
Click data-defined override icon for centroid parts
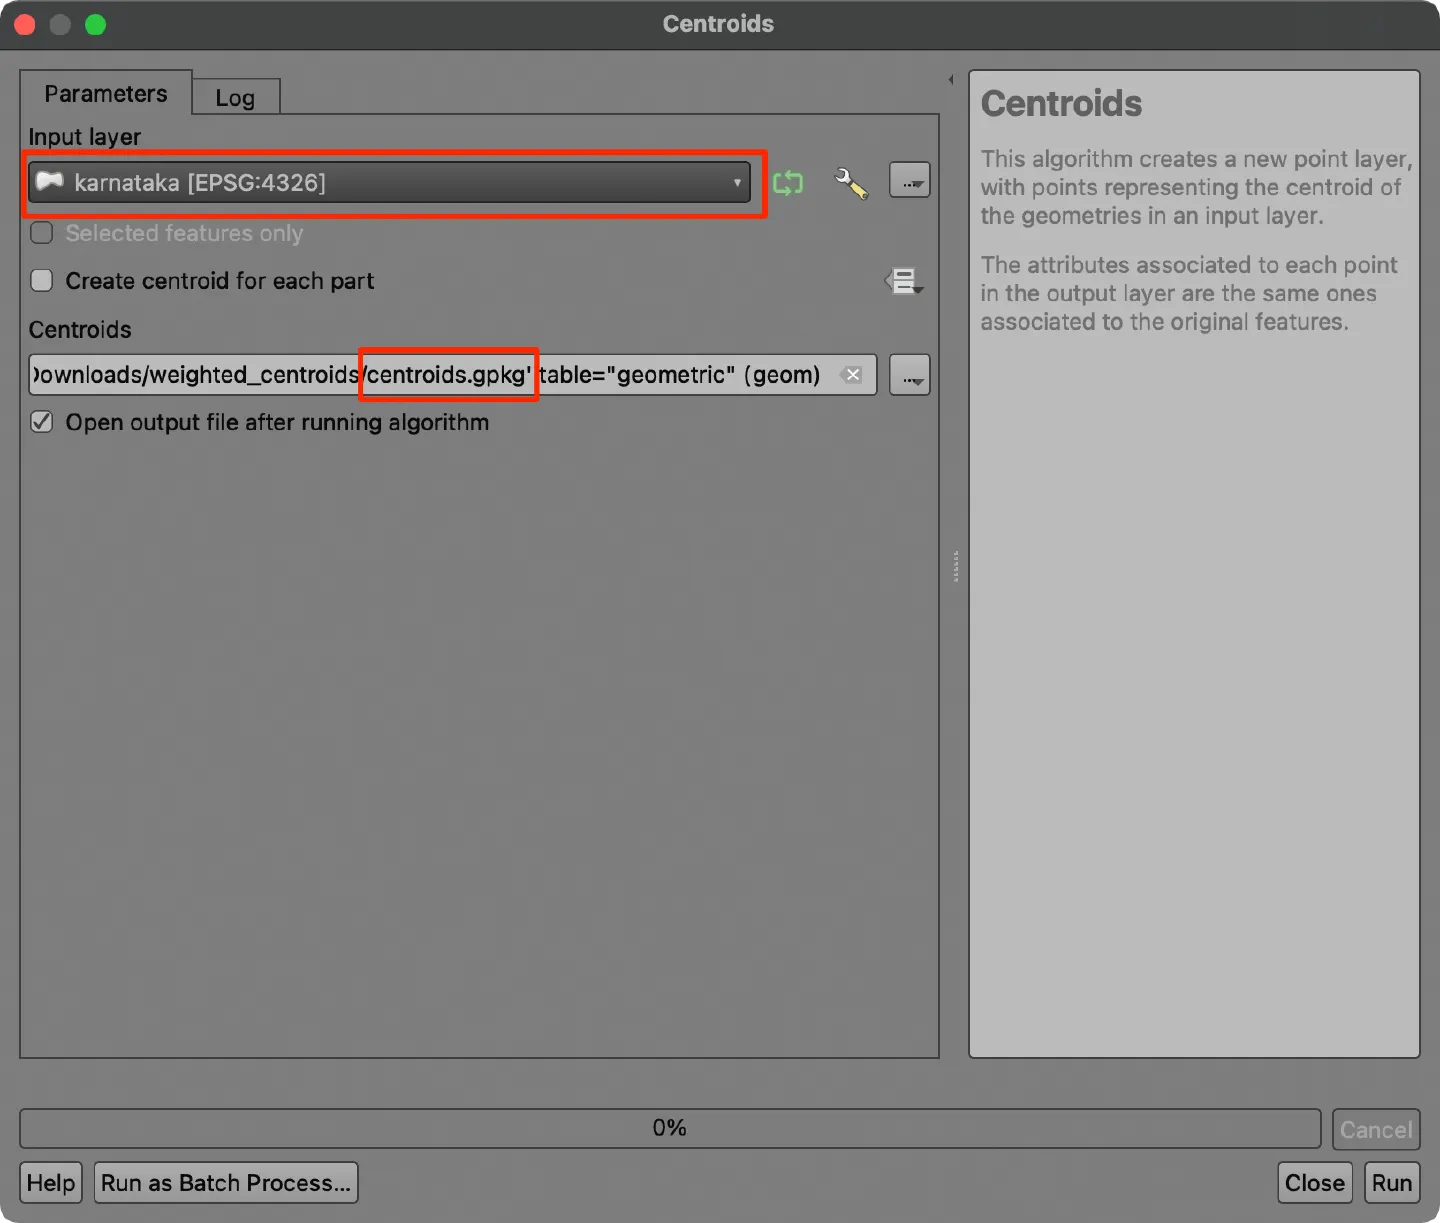coord(904,281)
